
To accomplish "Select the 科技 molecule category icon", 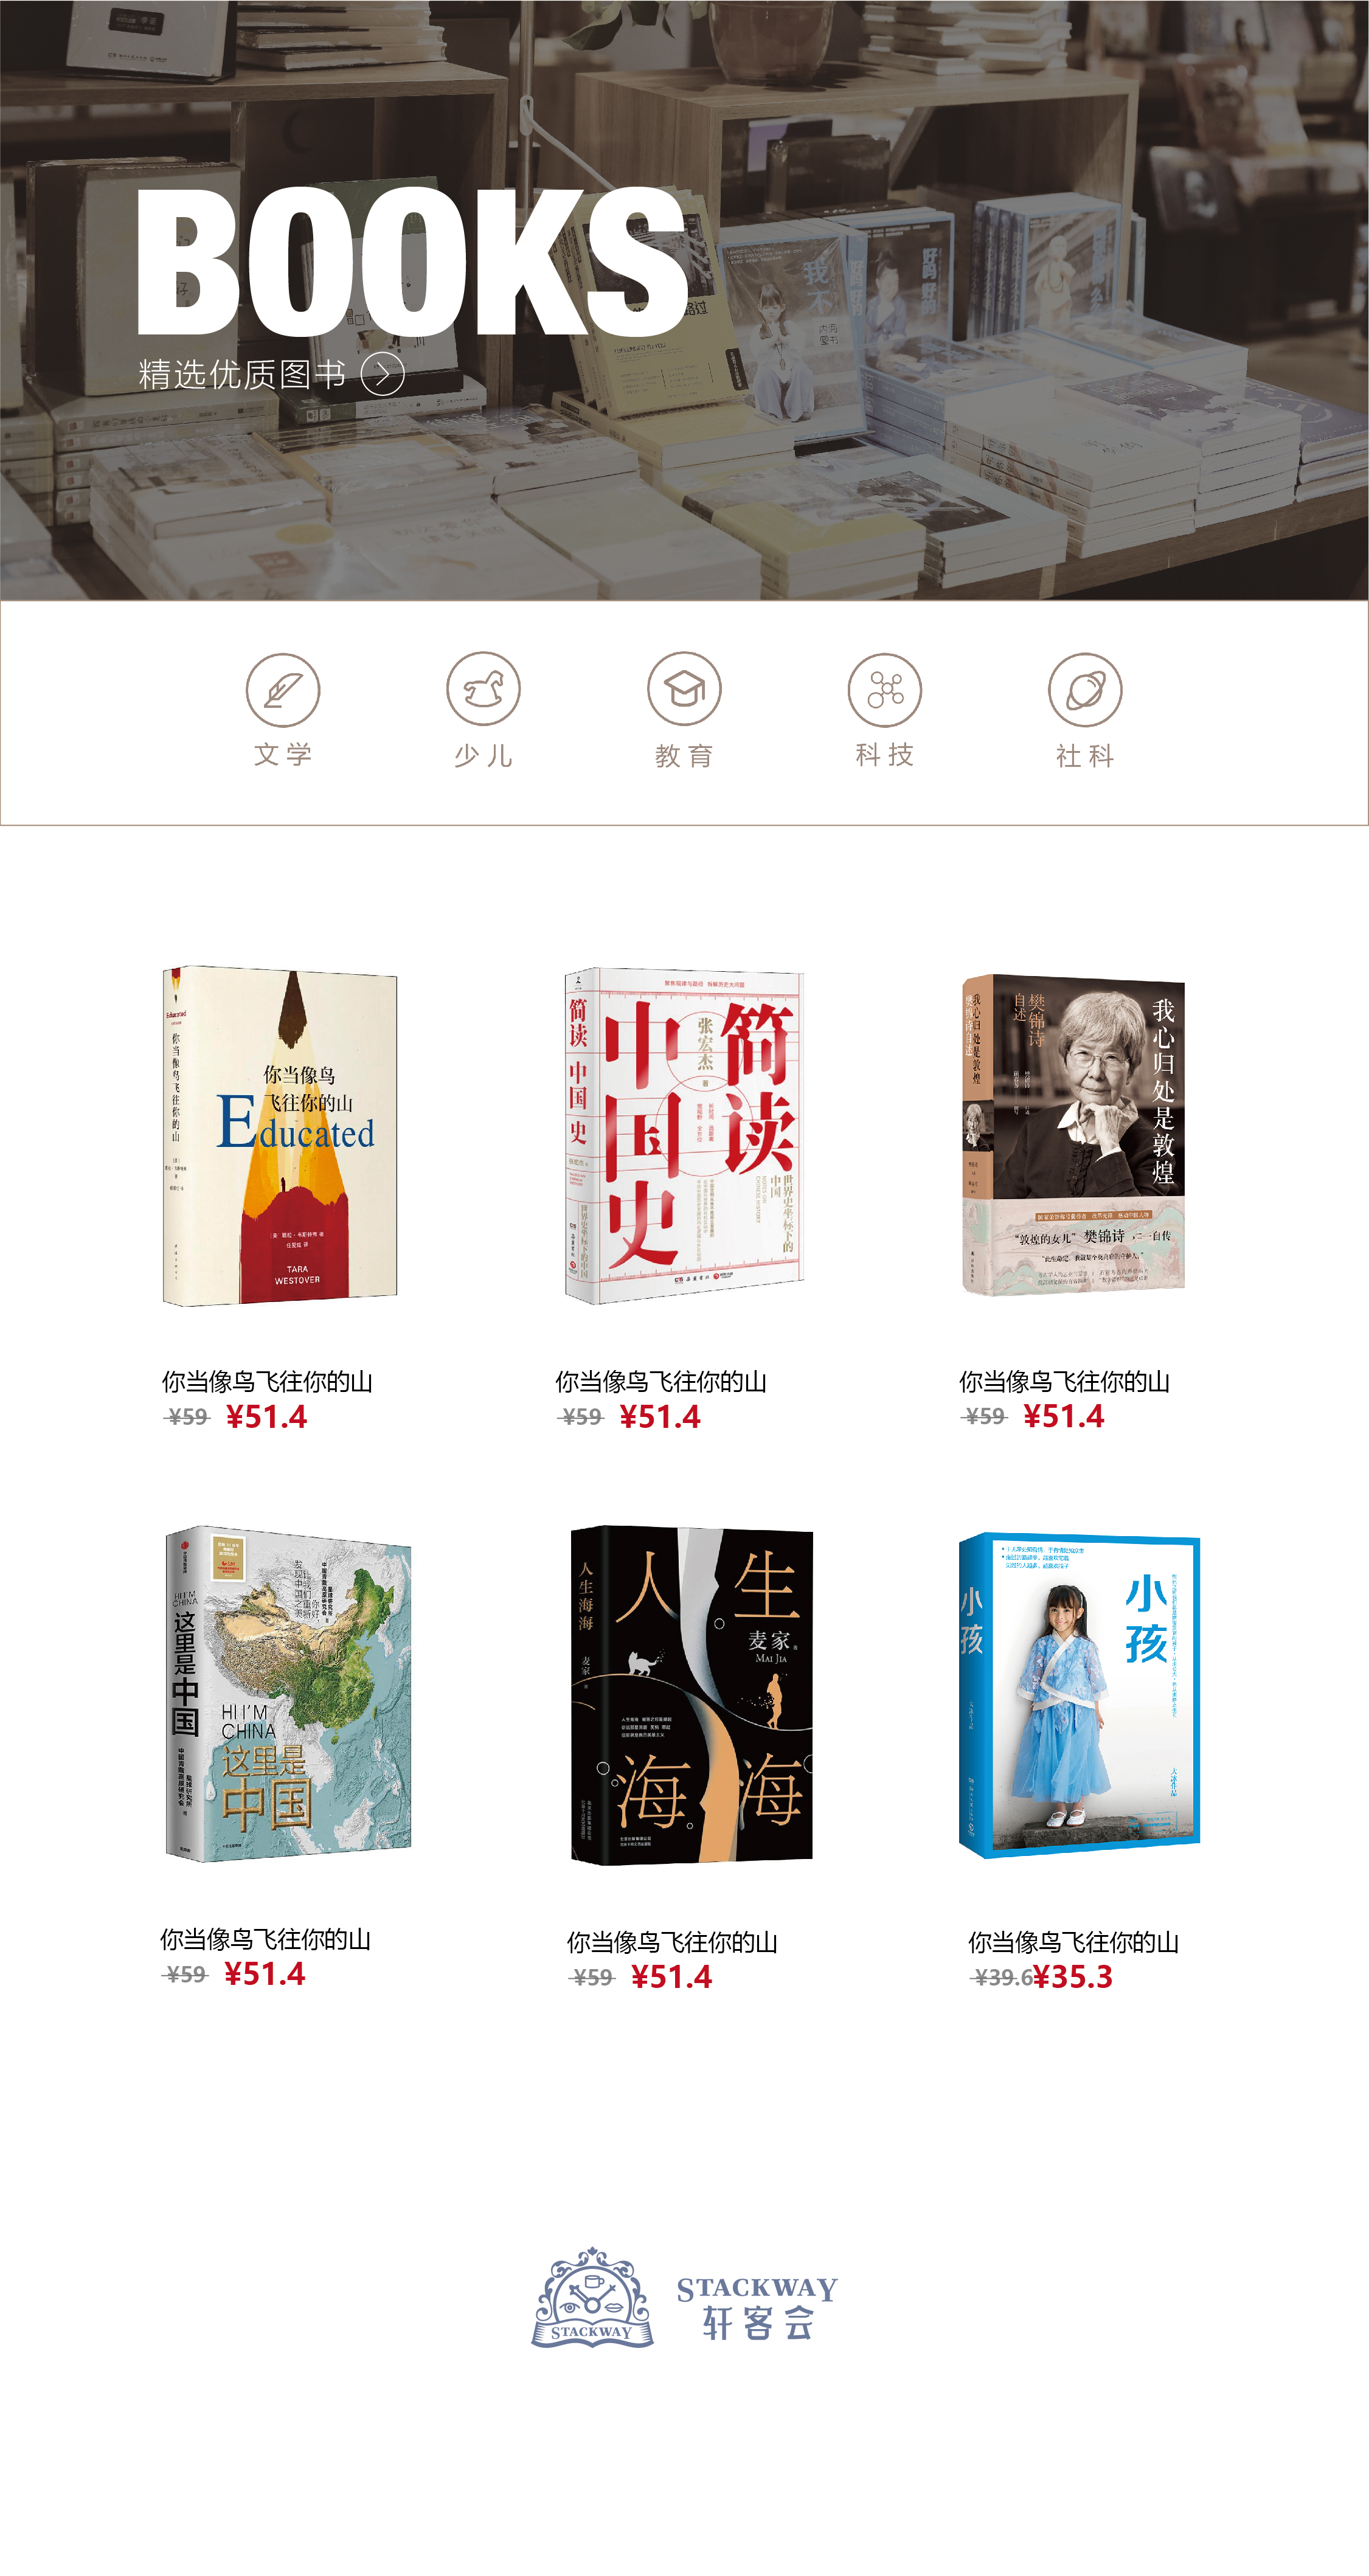I will pos(885,689).
